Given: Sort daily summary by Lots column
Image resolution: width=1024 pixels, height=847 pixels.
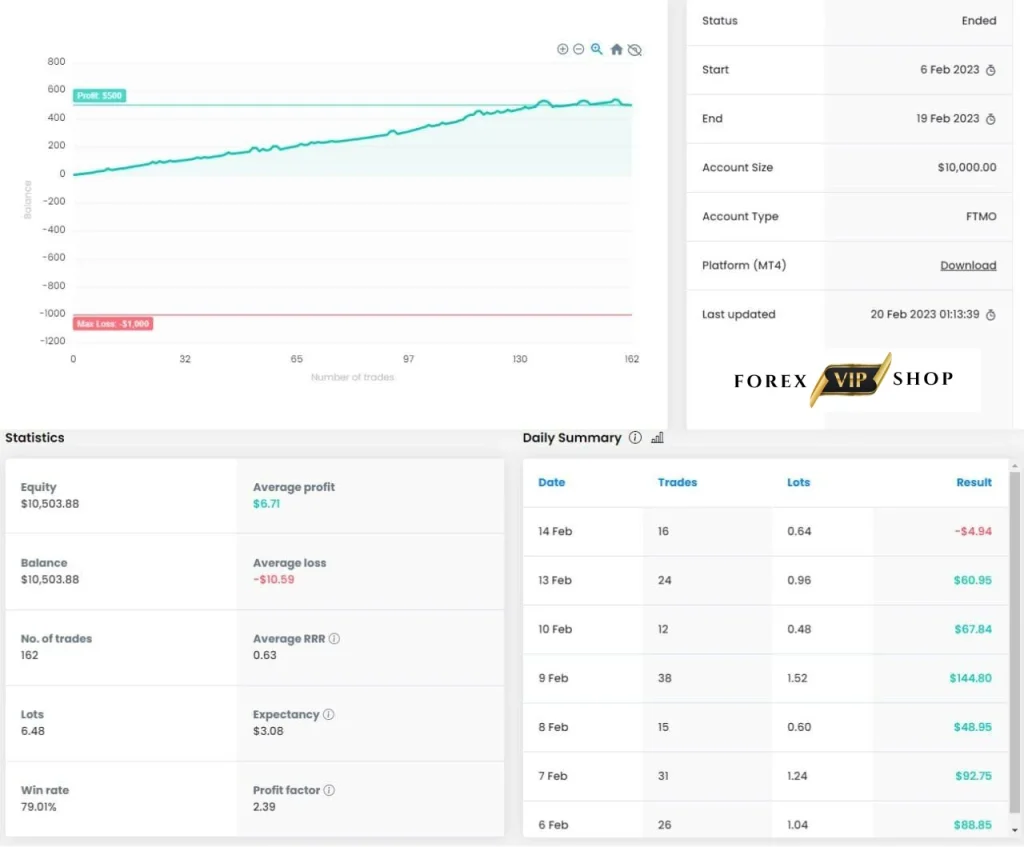Looking at the screenshot, I should pyautogui.click(x=798, y=483).
